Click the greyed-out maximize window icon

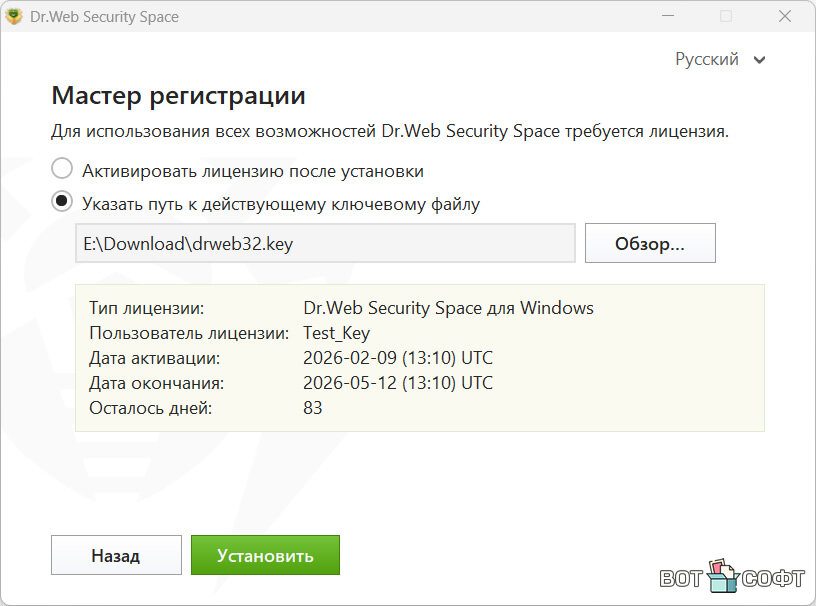(726, 16)
